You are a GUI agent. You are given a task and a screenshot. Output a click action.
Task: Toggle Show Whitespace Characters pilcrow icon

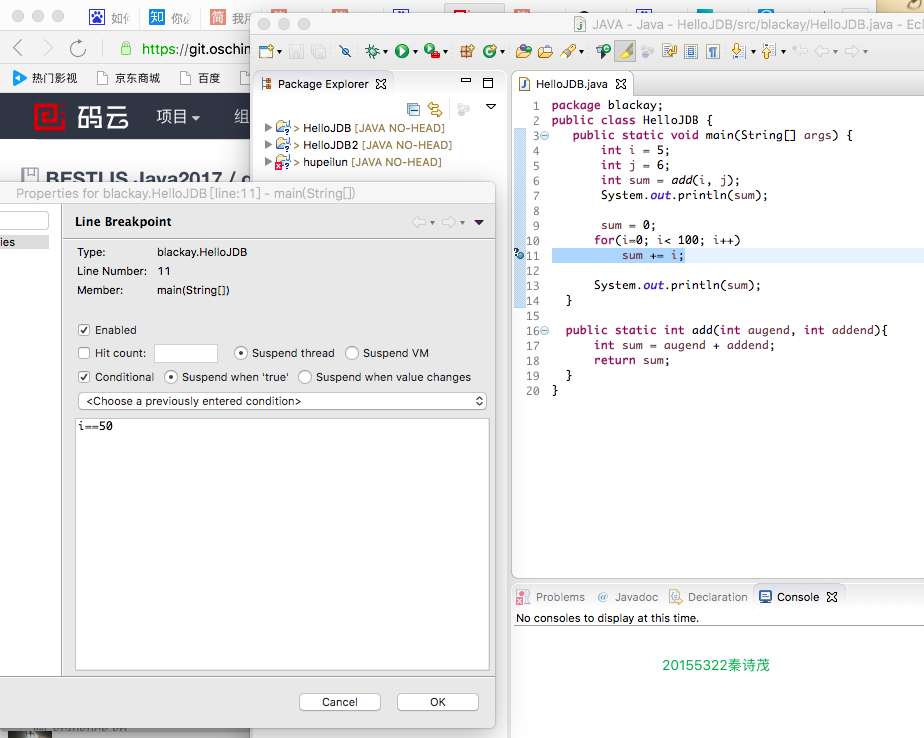[712, 51]
